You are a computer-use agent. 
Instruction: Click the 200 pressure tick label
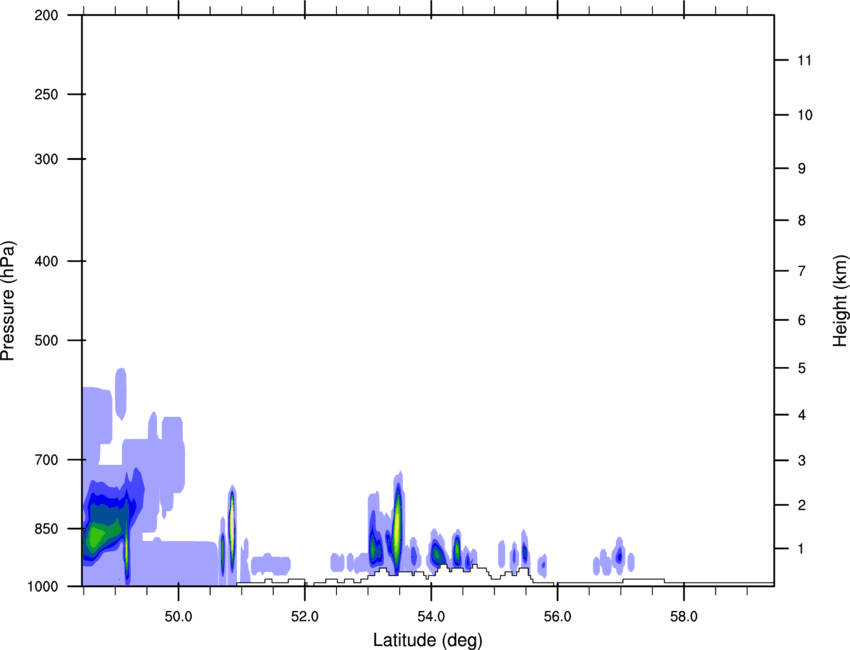coord(46,15)
